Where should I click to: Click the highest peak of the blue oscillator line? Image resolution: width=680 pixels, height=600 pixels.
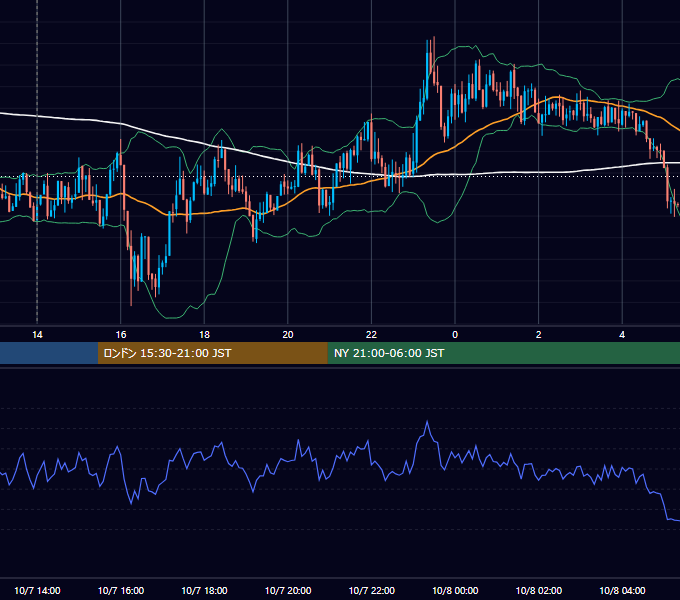click(427, 421)
